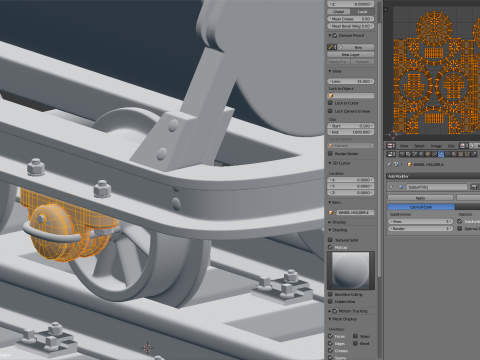Viewport: 480px width, 360px height.
Task: Click the image browse icon in UV header
Action: pyautogui.click(x=464, y=146)
